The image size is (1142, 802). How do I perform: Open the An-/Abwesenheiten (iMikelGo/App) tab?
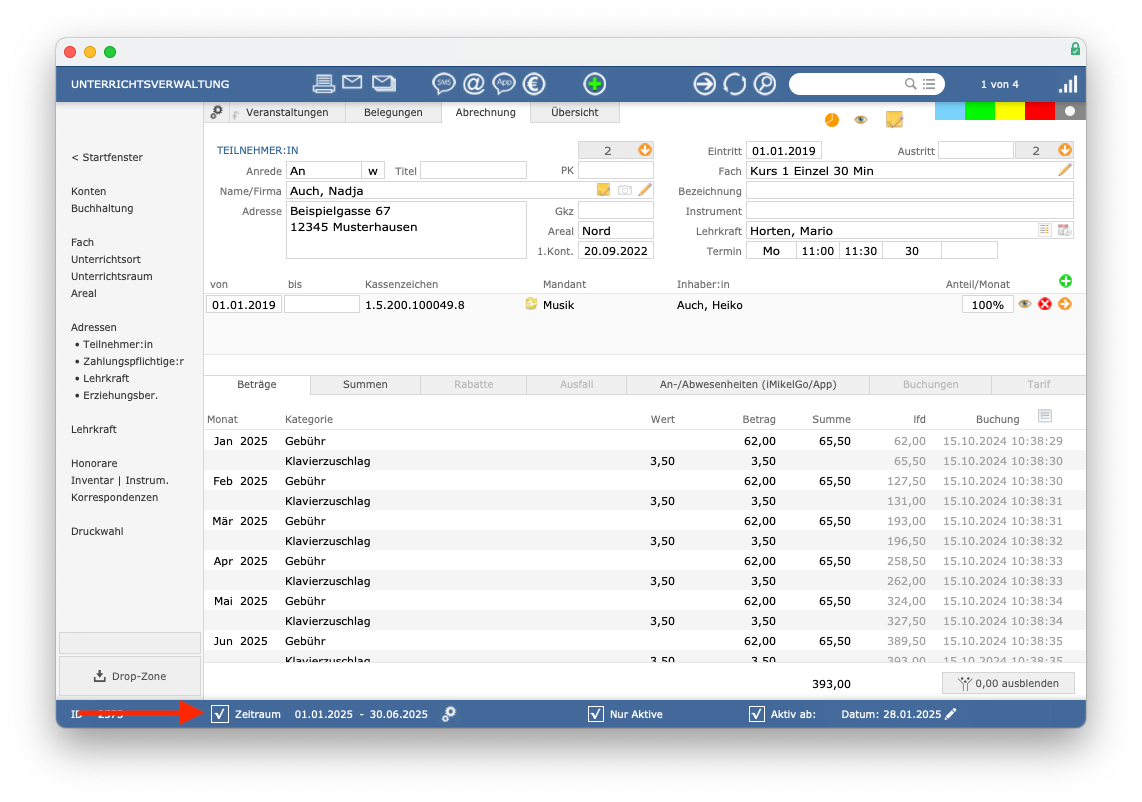(x=748, y=385)
